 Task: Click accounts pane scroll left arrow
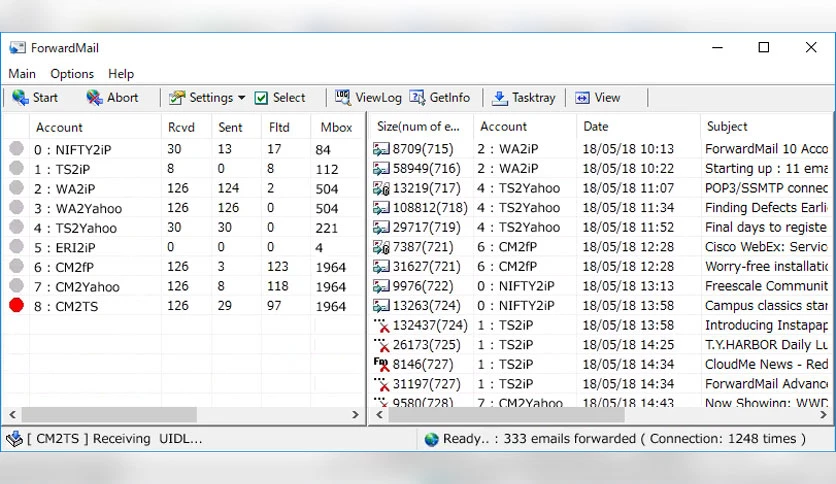click(x=12, y=414)
